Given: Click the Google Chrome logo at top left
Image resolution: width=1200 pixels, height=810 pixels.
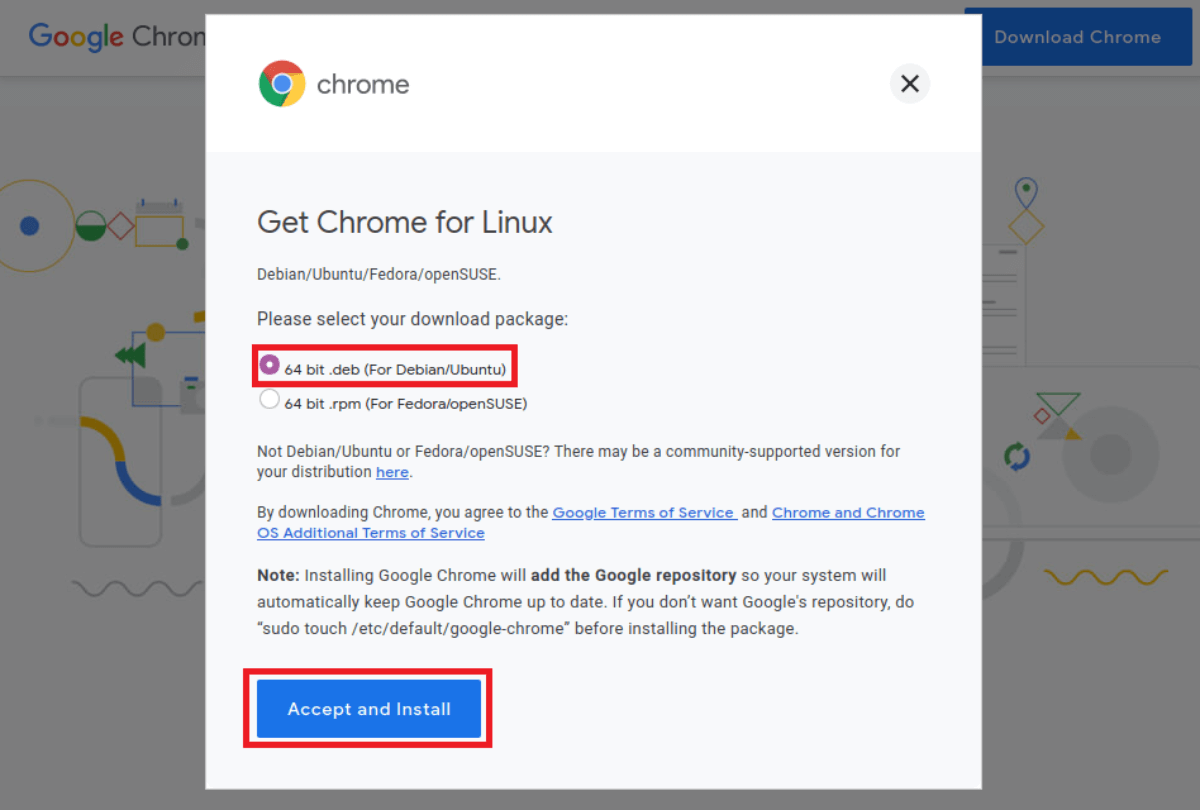Looking at the screenshot, I should (100, 37).
